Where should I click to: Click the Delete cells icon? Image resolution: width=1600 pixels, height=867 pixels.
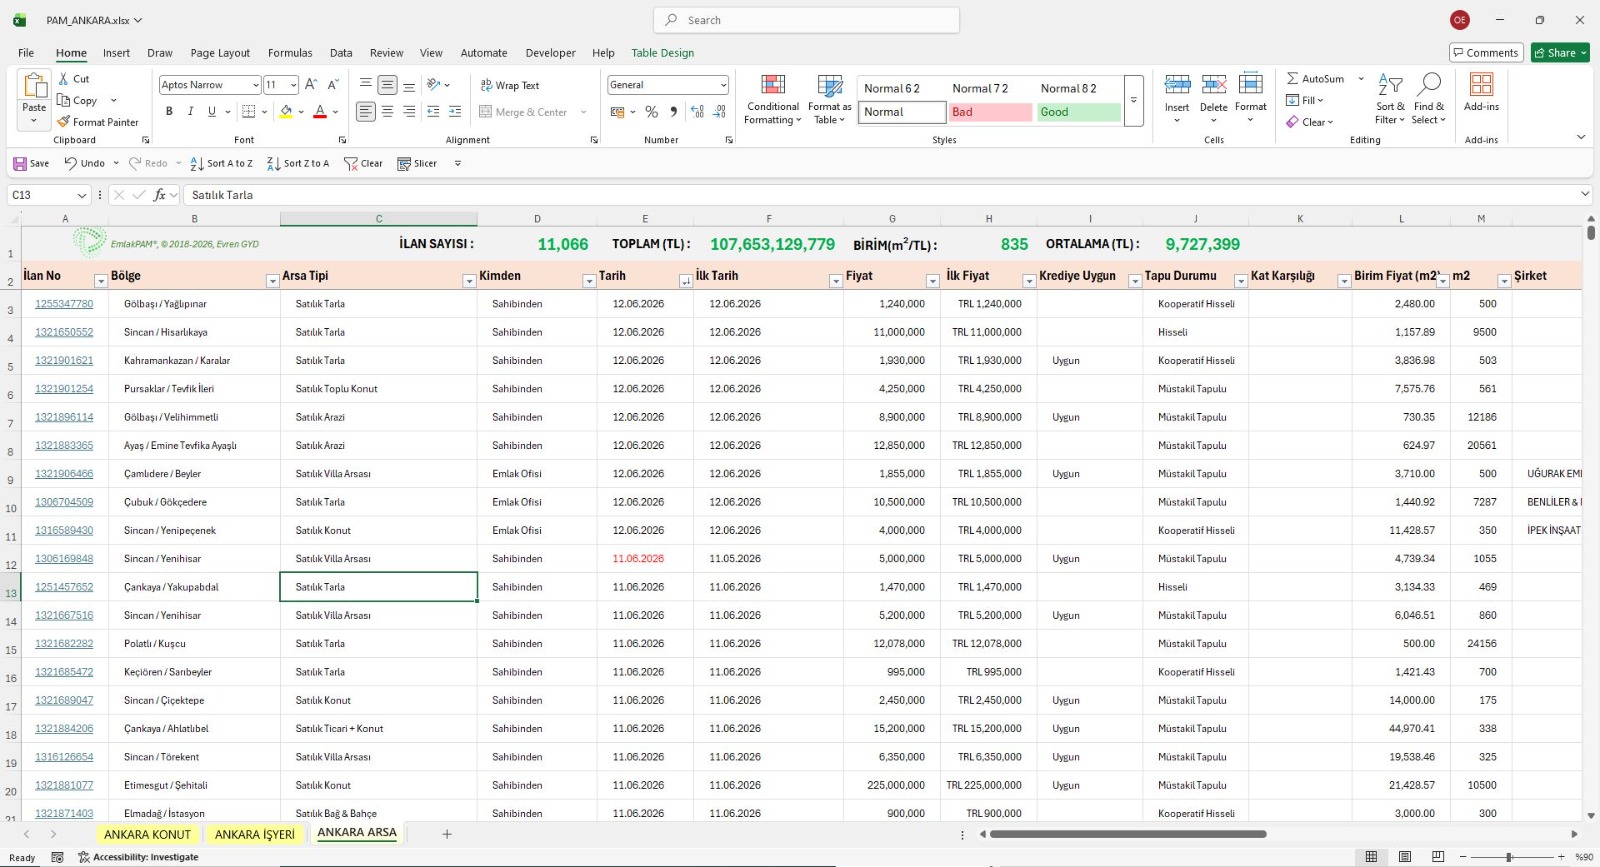[1214, 84]
